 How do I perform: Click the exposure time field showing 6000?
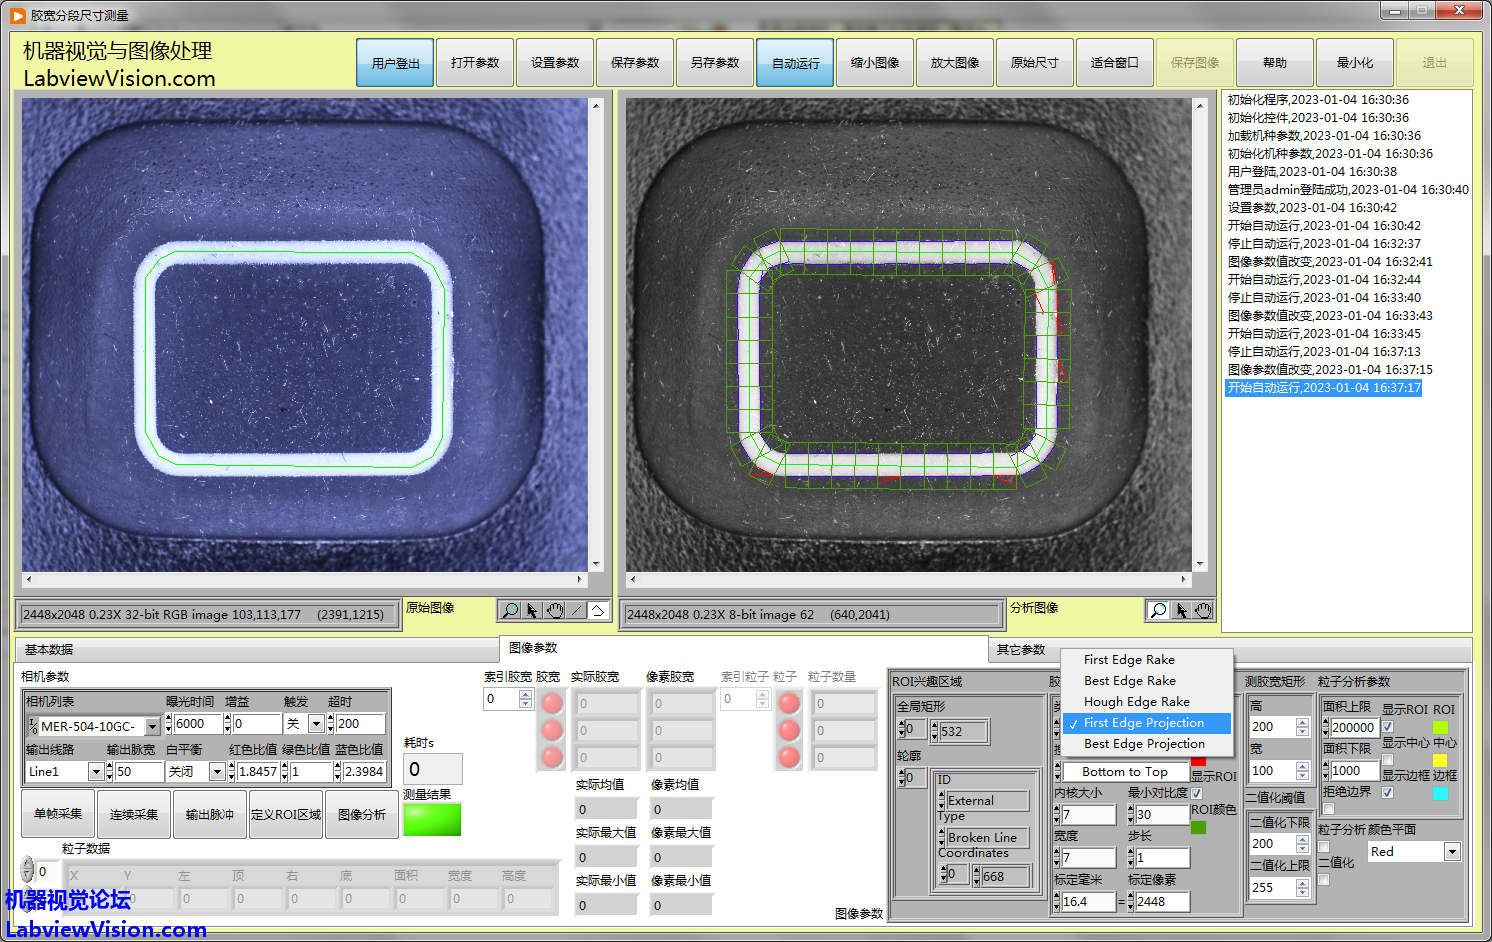198,723
